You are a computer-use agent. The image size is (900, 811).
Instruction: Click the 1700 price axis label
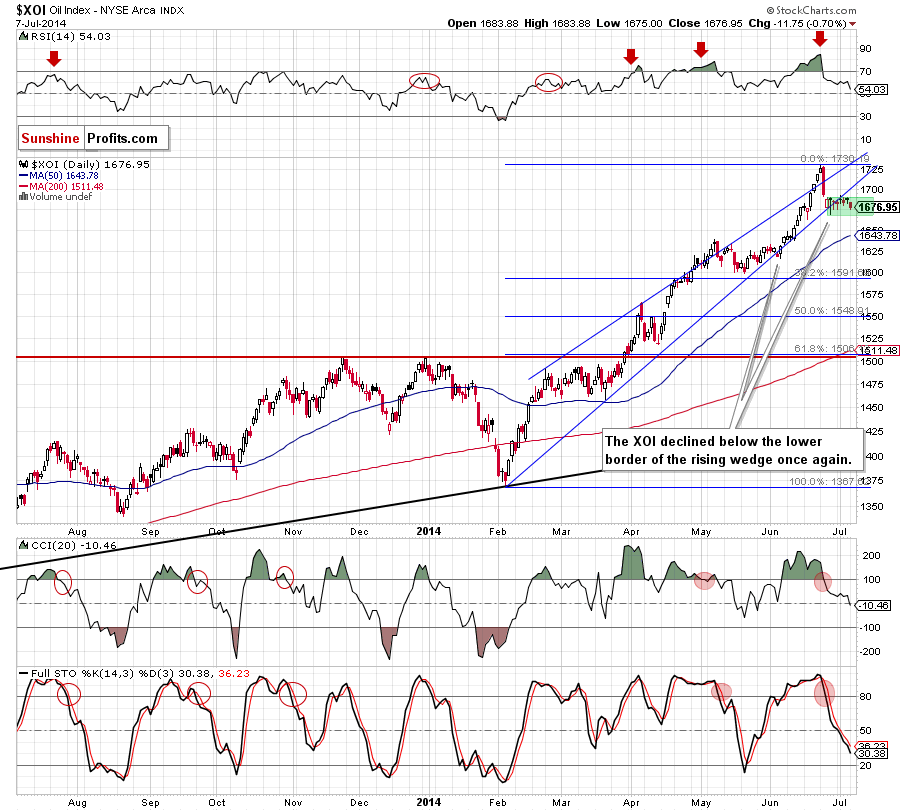[872, 189]
